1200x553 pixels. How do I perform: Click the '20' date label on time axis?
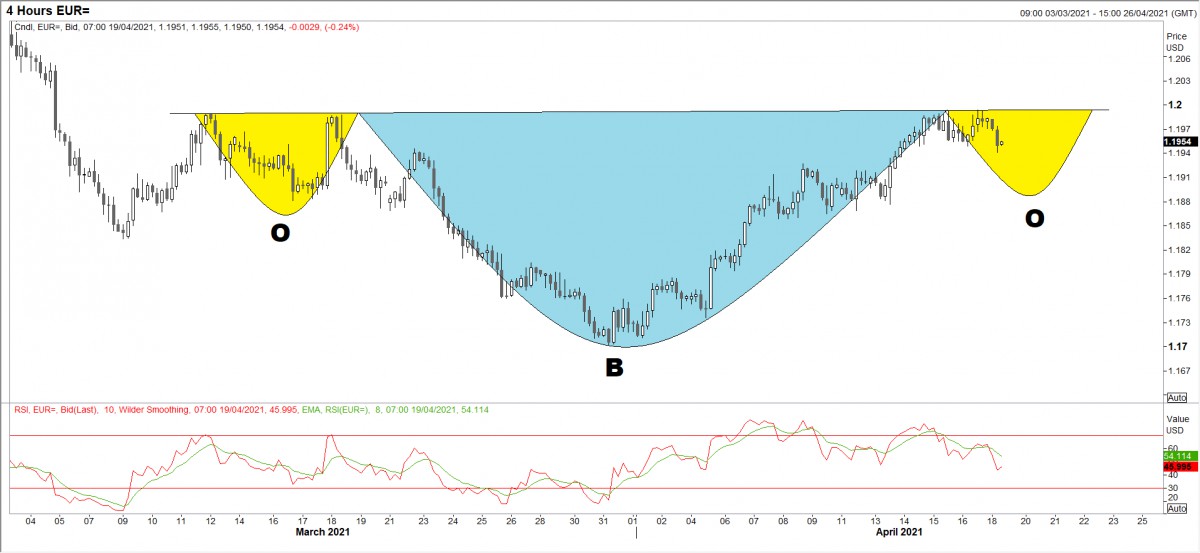coord(1026,521)
